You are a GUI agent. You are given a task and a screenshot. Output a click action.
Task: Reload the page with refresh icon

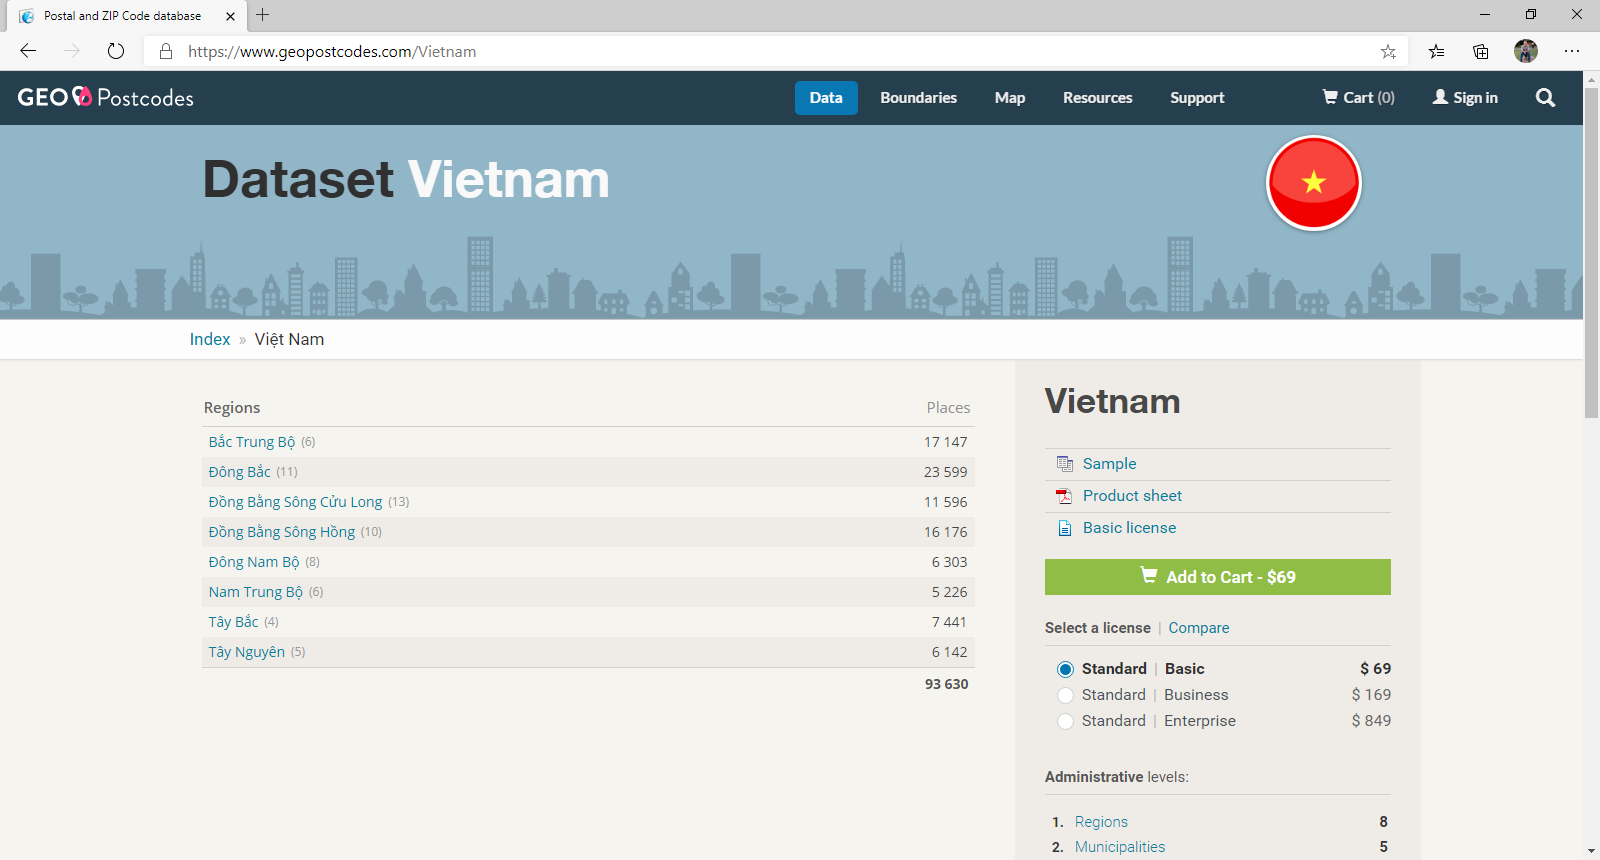(116, 51)
